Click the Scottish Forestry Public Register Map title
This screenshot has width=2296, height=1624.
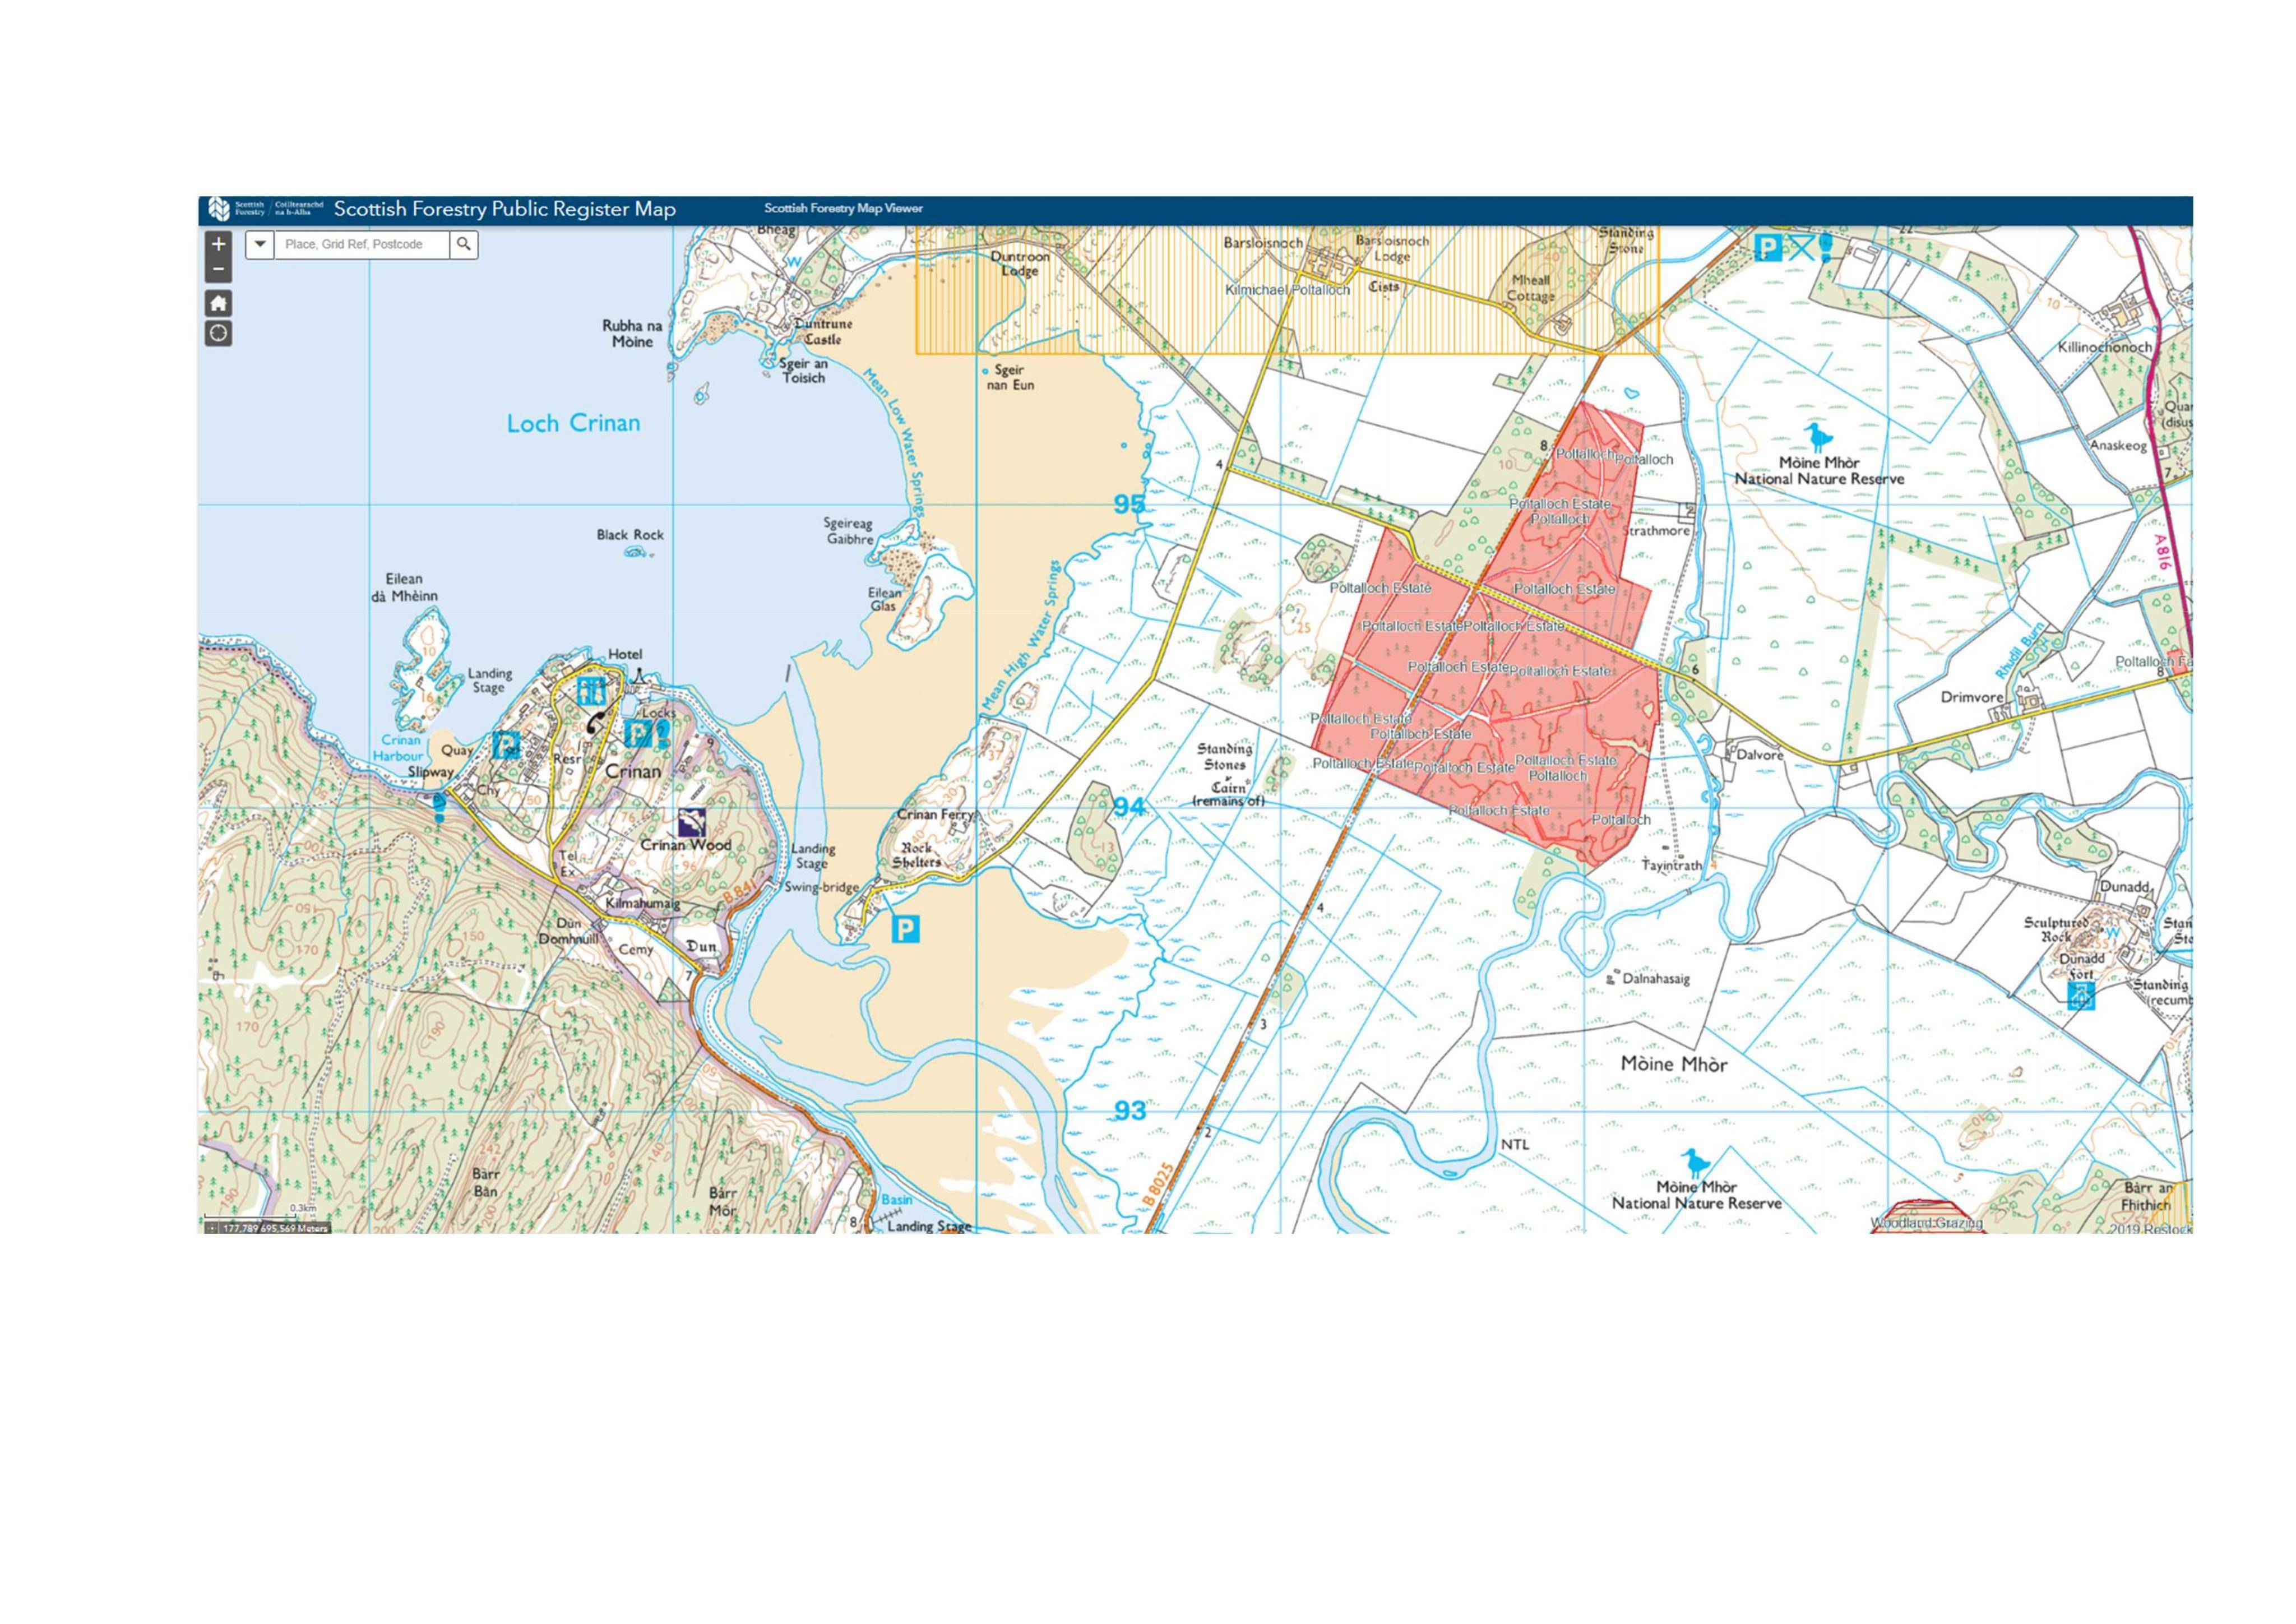point(505,209)
